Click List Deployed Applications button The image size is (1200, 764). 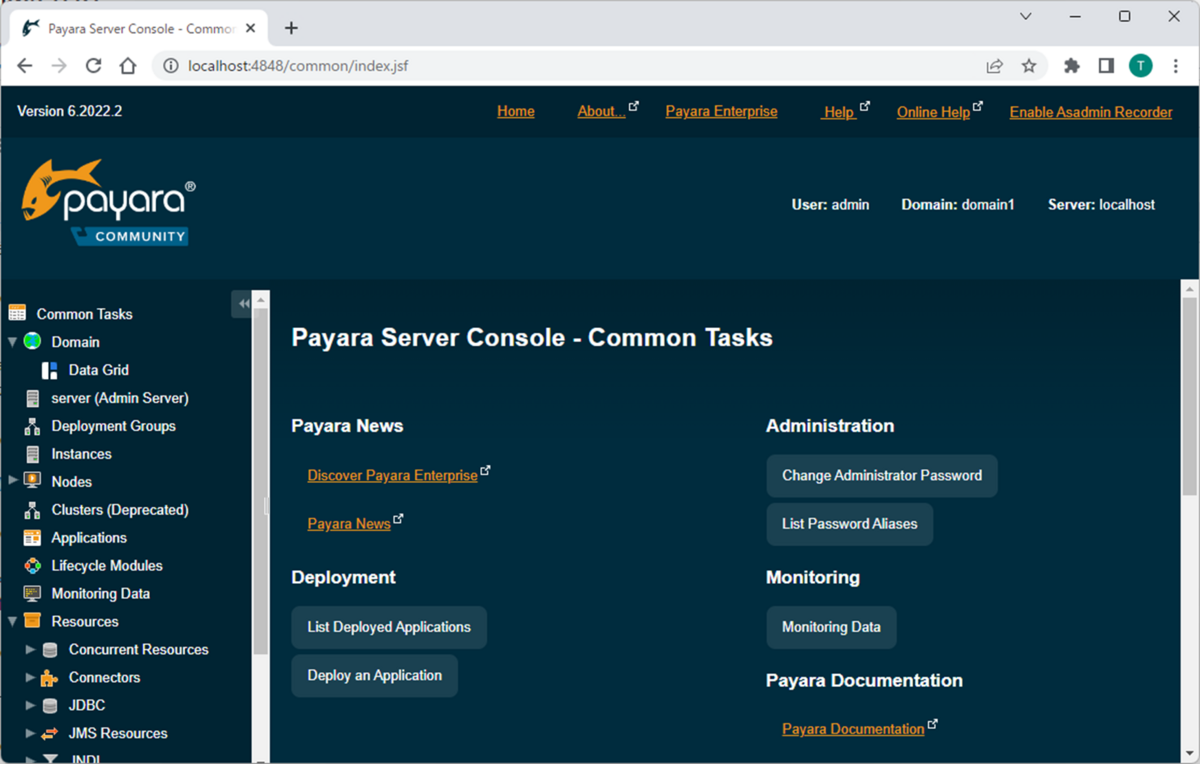tap(389, 627)
